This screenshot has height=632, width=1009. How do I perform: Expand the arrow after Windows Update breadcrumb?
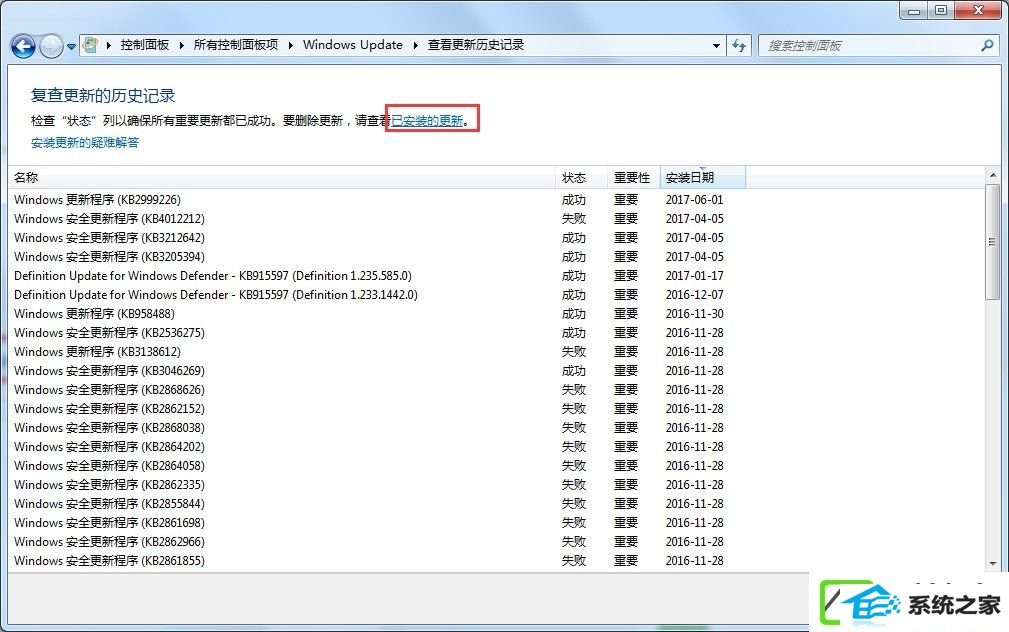point(415,45)
